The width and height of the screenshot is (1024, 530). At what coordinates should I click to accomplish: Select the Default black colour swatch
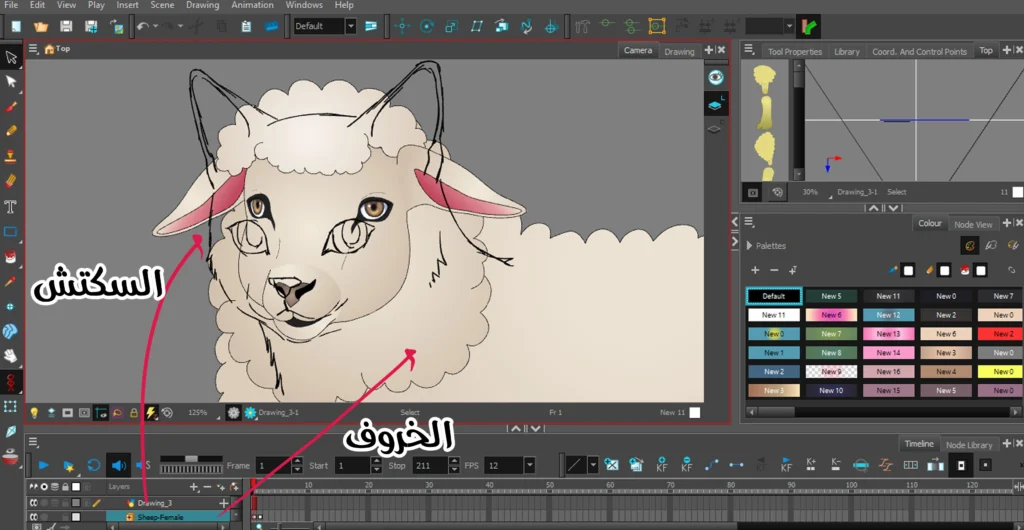774,296
